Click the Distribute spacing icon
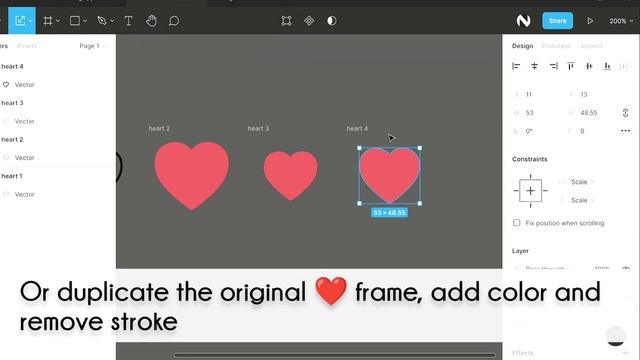640x360 pixels. click(x=624, y=66)
